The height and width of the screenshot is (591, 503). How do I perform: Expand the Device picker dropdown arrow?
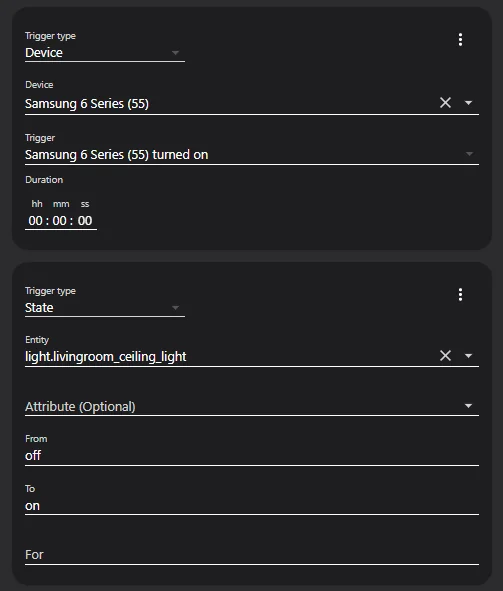coord(468,103)
